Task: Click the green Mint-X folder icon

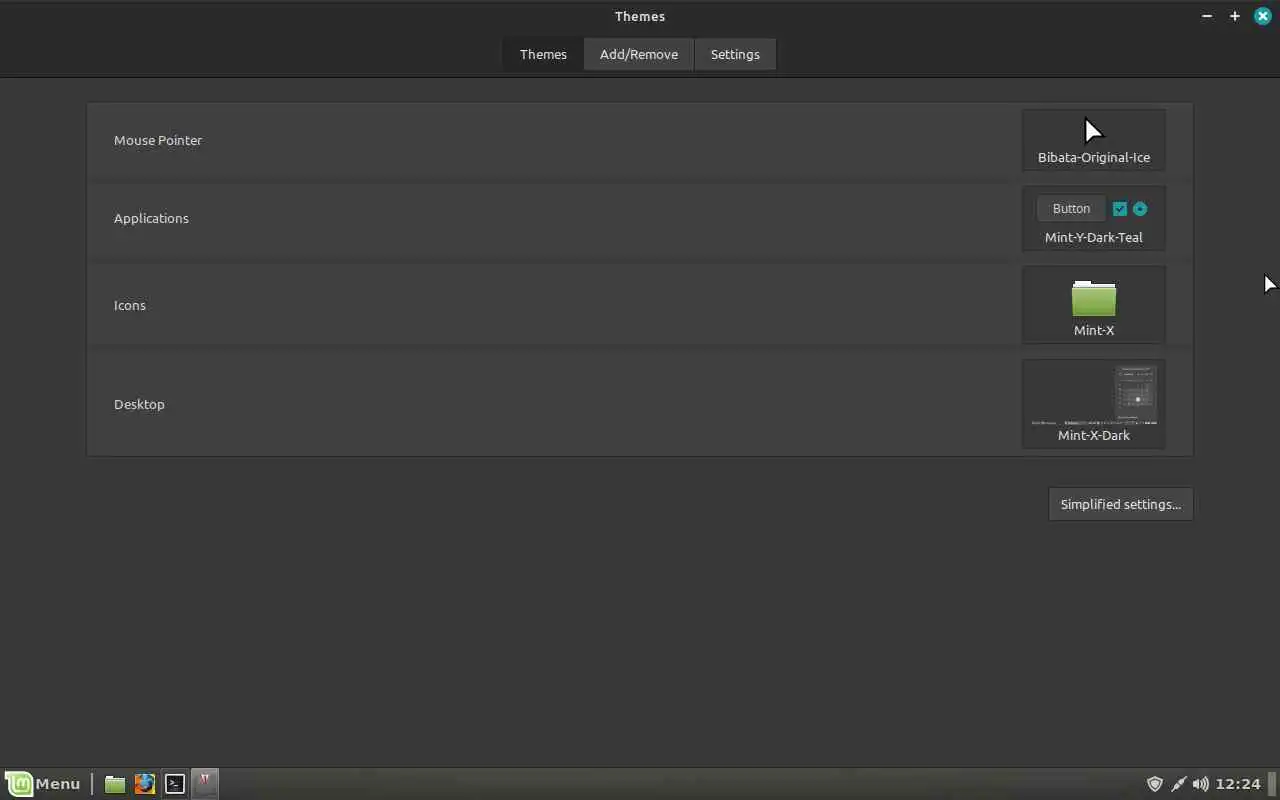Action: pos(1094,298)
